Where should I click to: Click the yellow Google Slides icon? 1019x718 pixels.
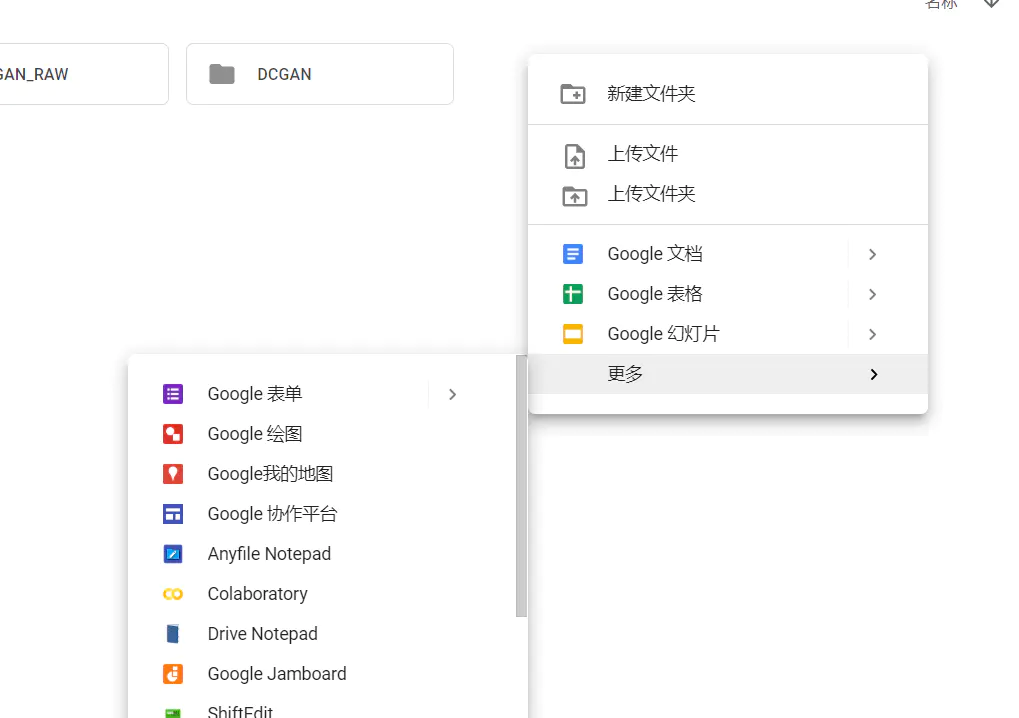573,334
